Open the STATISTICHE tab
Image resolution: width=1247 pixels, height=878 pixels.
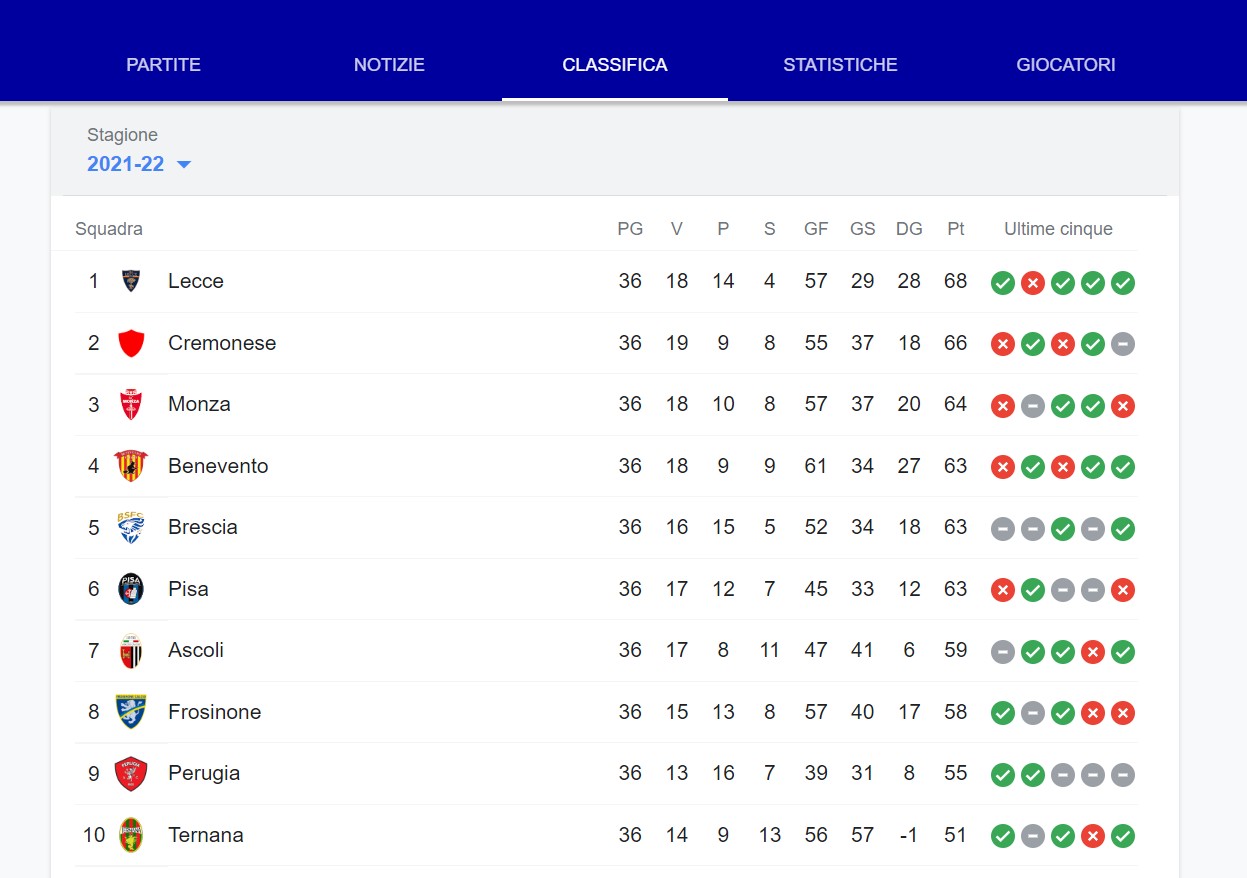point(840,65)
